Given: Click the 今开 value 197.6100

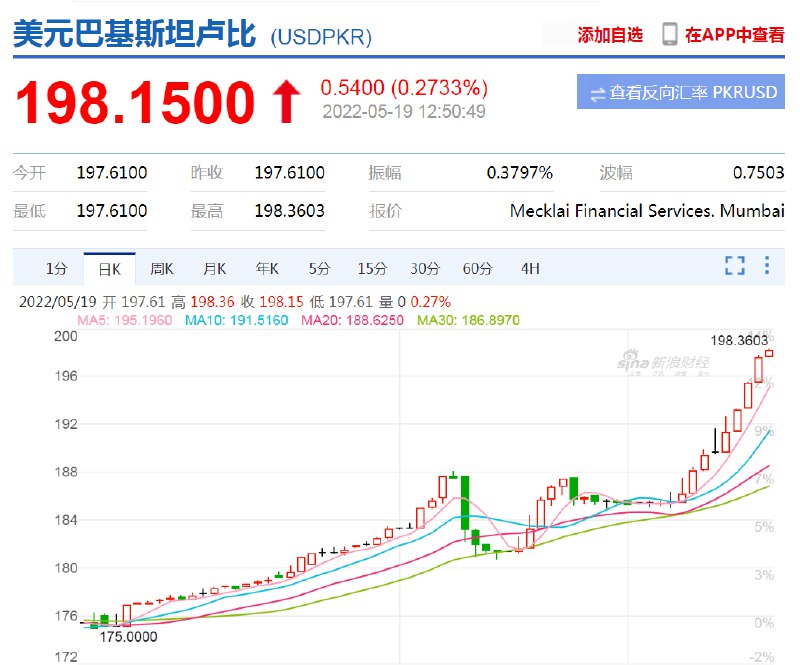Looking at the screenshot, I should point(112,173).
